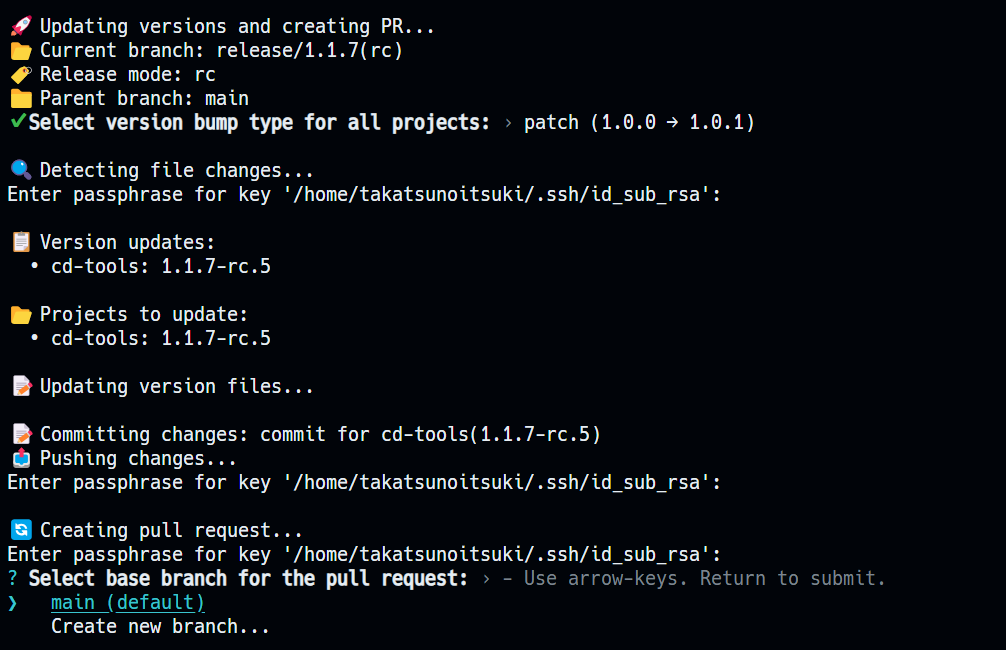The image size is (1006, 650).
Task: Click the patch (1.0.0 → 1.0.1) selection text
Action: [x=639, y=123]
